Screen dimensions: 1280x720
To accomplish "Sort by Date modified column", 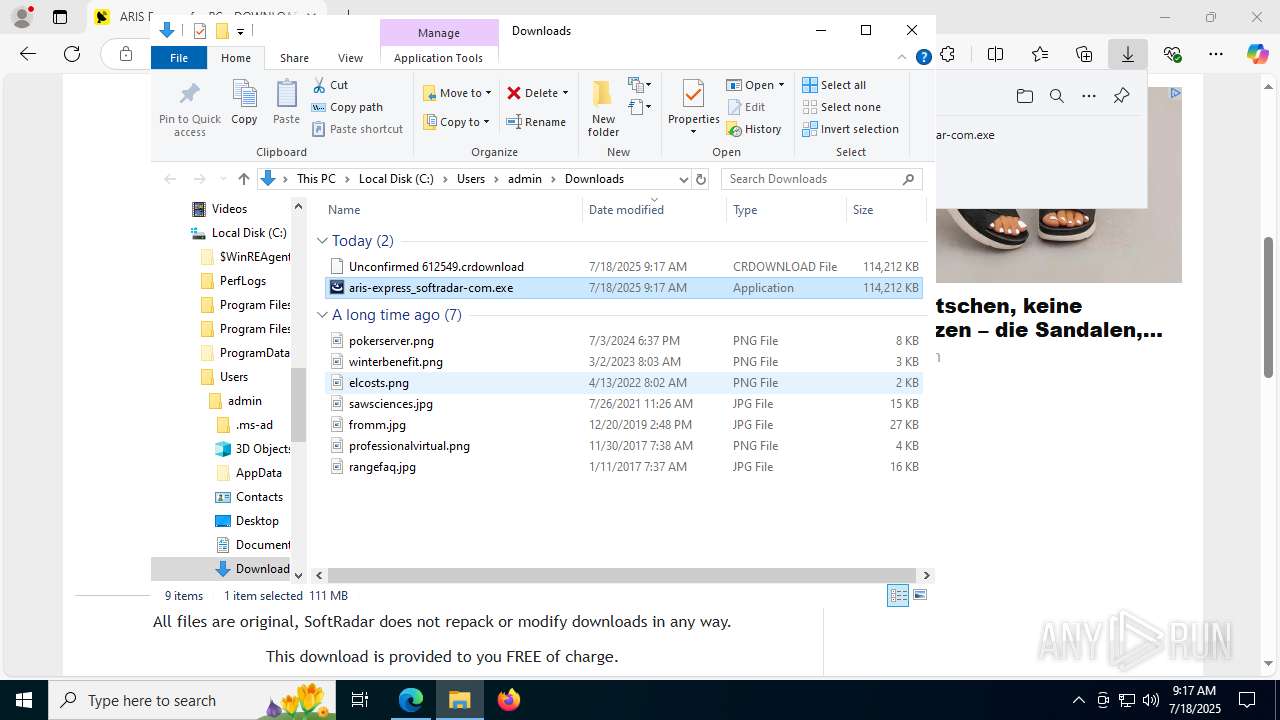I will click(x=626, y=210).
